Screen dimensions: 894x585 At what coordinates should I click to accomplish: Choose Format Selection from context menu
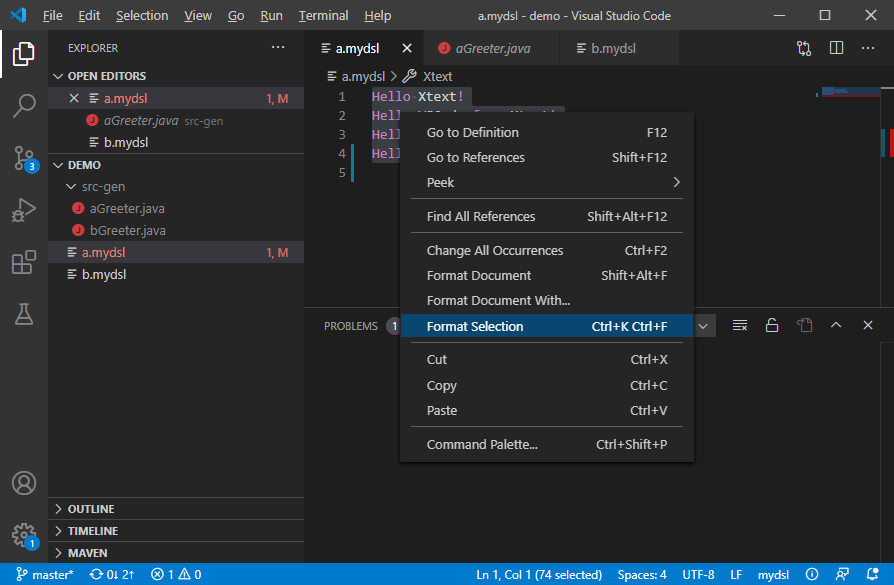click(547, 326)
